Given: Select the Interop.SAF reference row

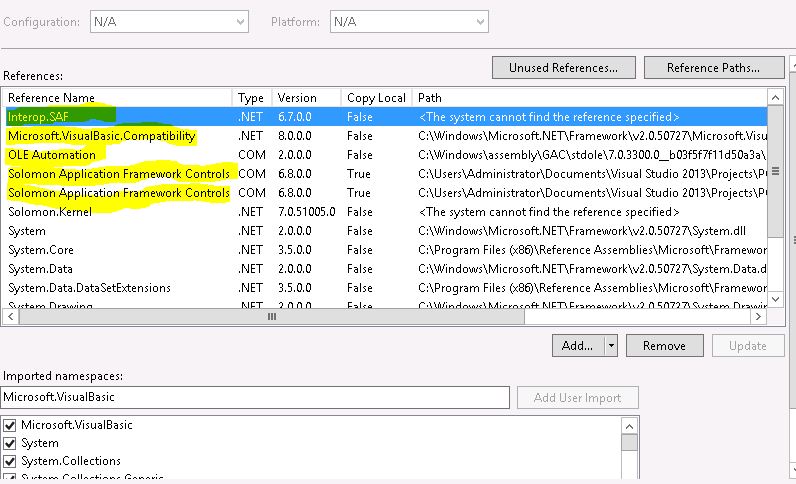Looking at the screenshot, I should [x=386, y=117].
